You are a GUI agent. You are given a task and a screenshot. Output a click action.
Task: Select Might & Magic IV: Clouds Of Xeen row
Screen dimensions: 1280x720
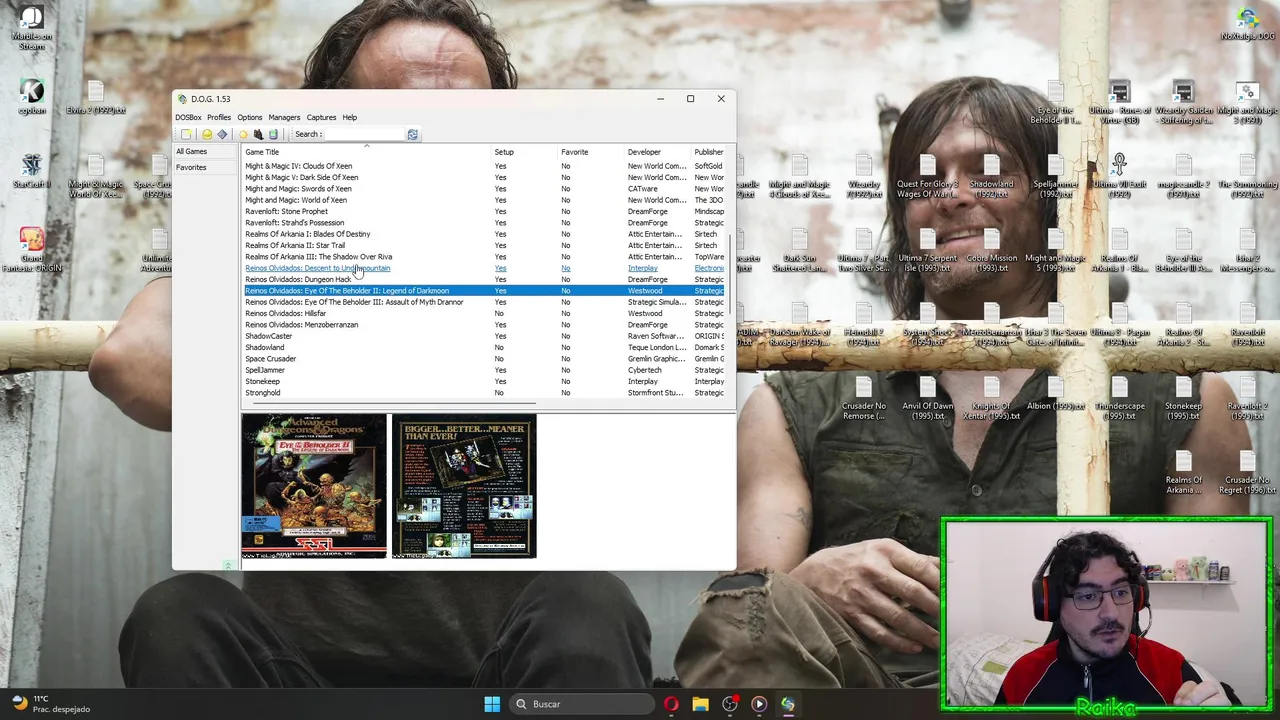(x=484, y=166)
